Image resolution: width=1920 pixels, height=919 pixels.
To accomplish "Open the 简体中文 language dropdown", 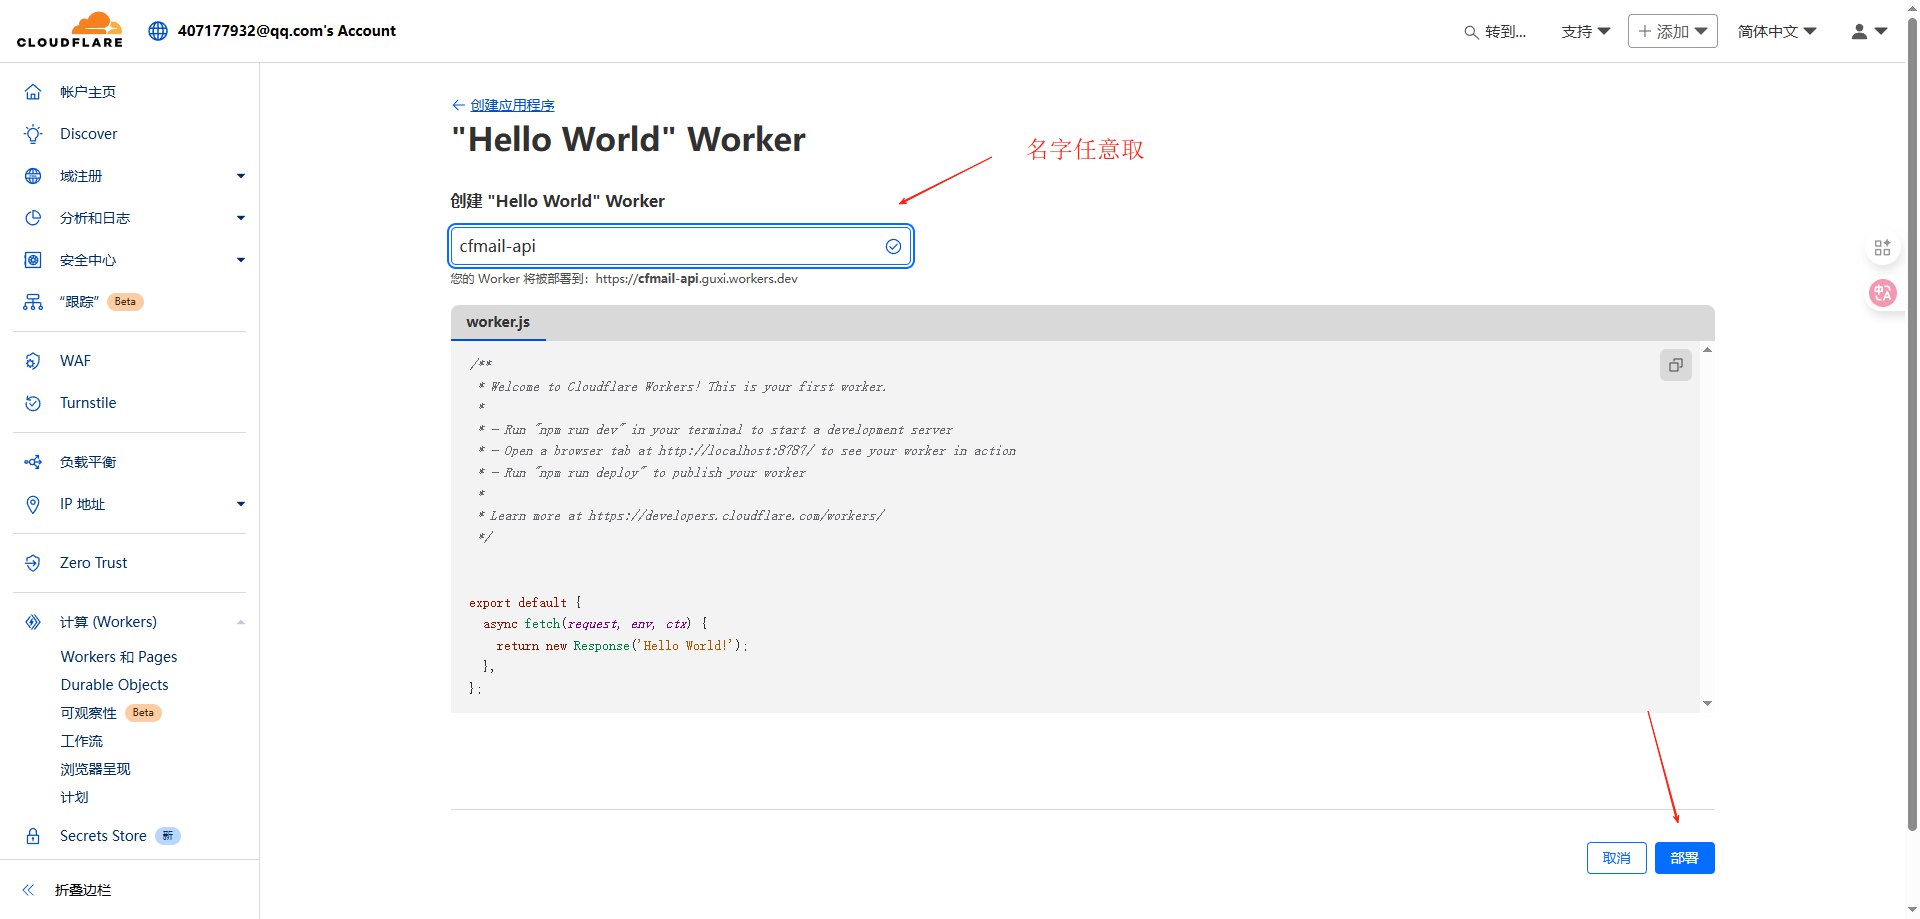I will 1776,31.
